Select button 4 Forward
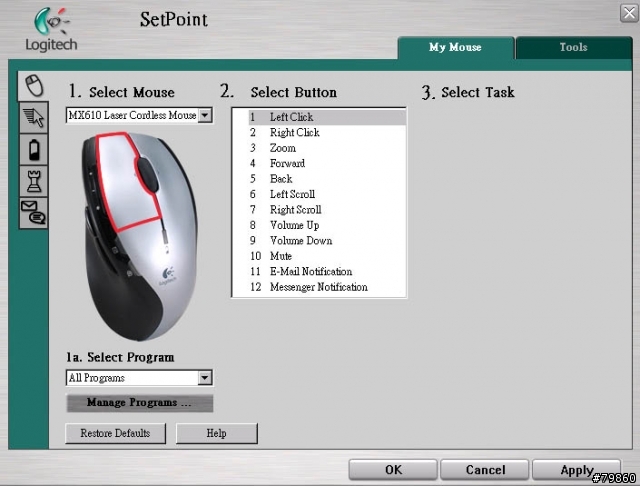The width and height of the screenshot is (640, 486). pyautogui.click(x=327, y=164)
